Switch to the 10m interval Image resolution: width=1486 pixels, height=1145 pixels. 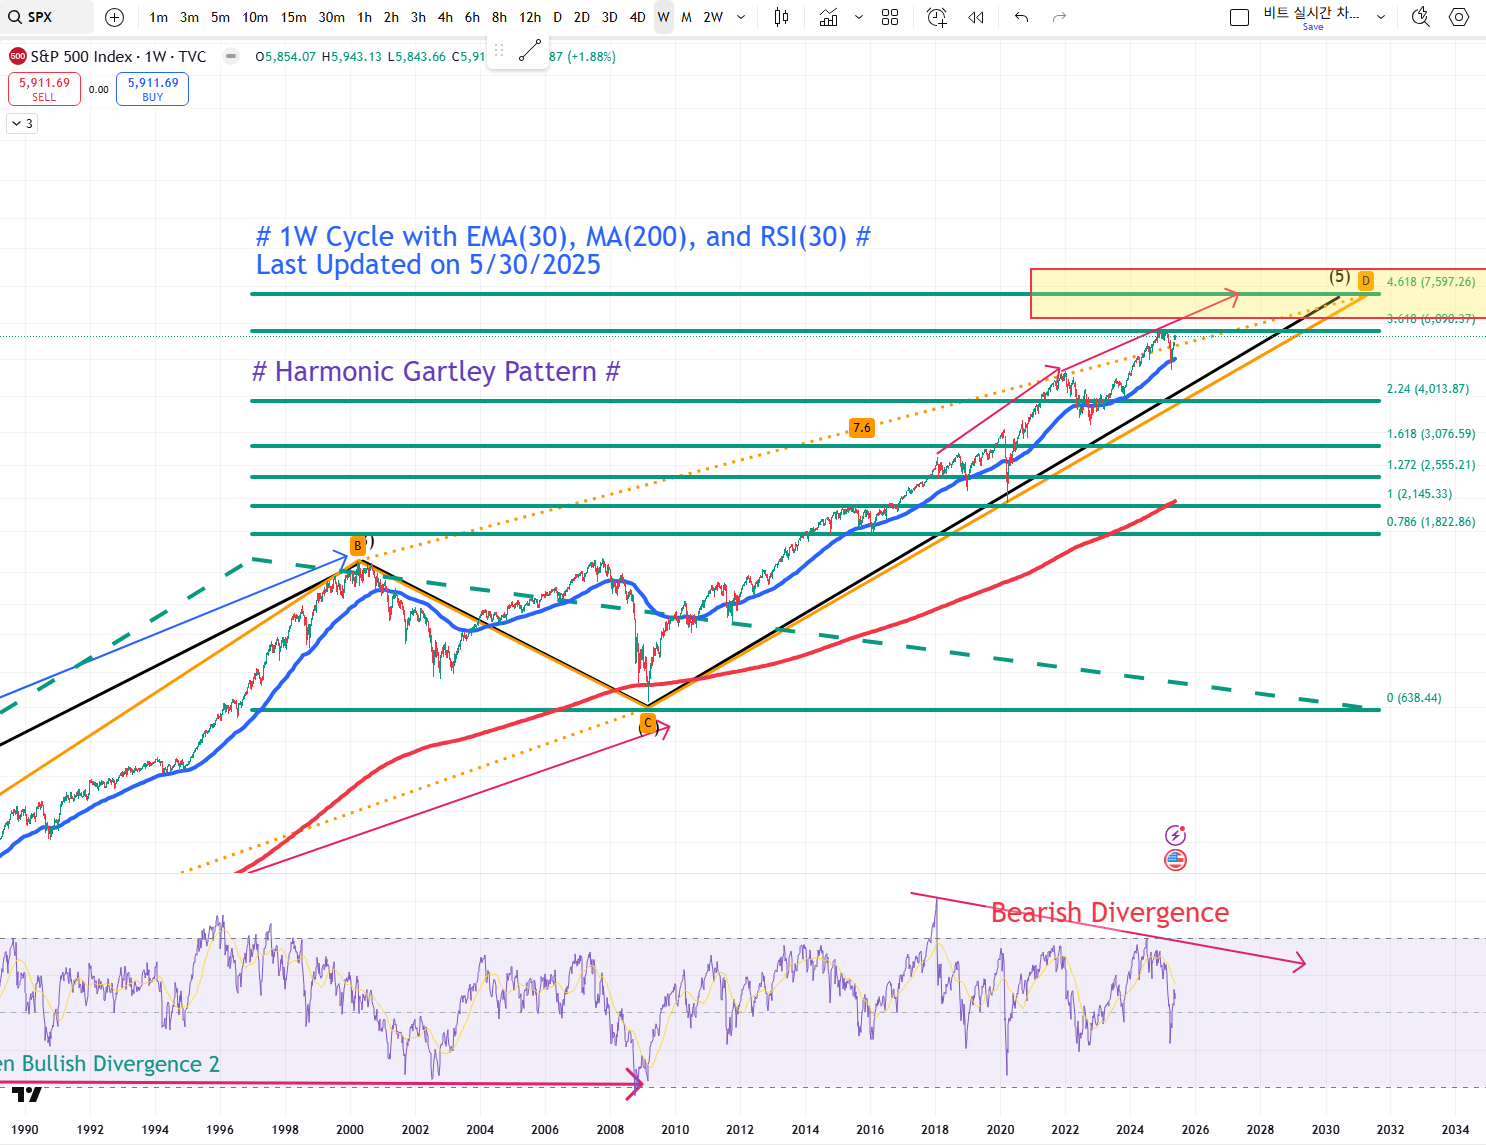click(x=255, y=17)
